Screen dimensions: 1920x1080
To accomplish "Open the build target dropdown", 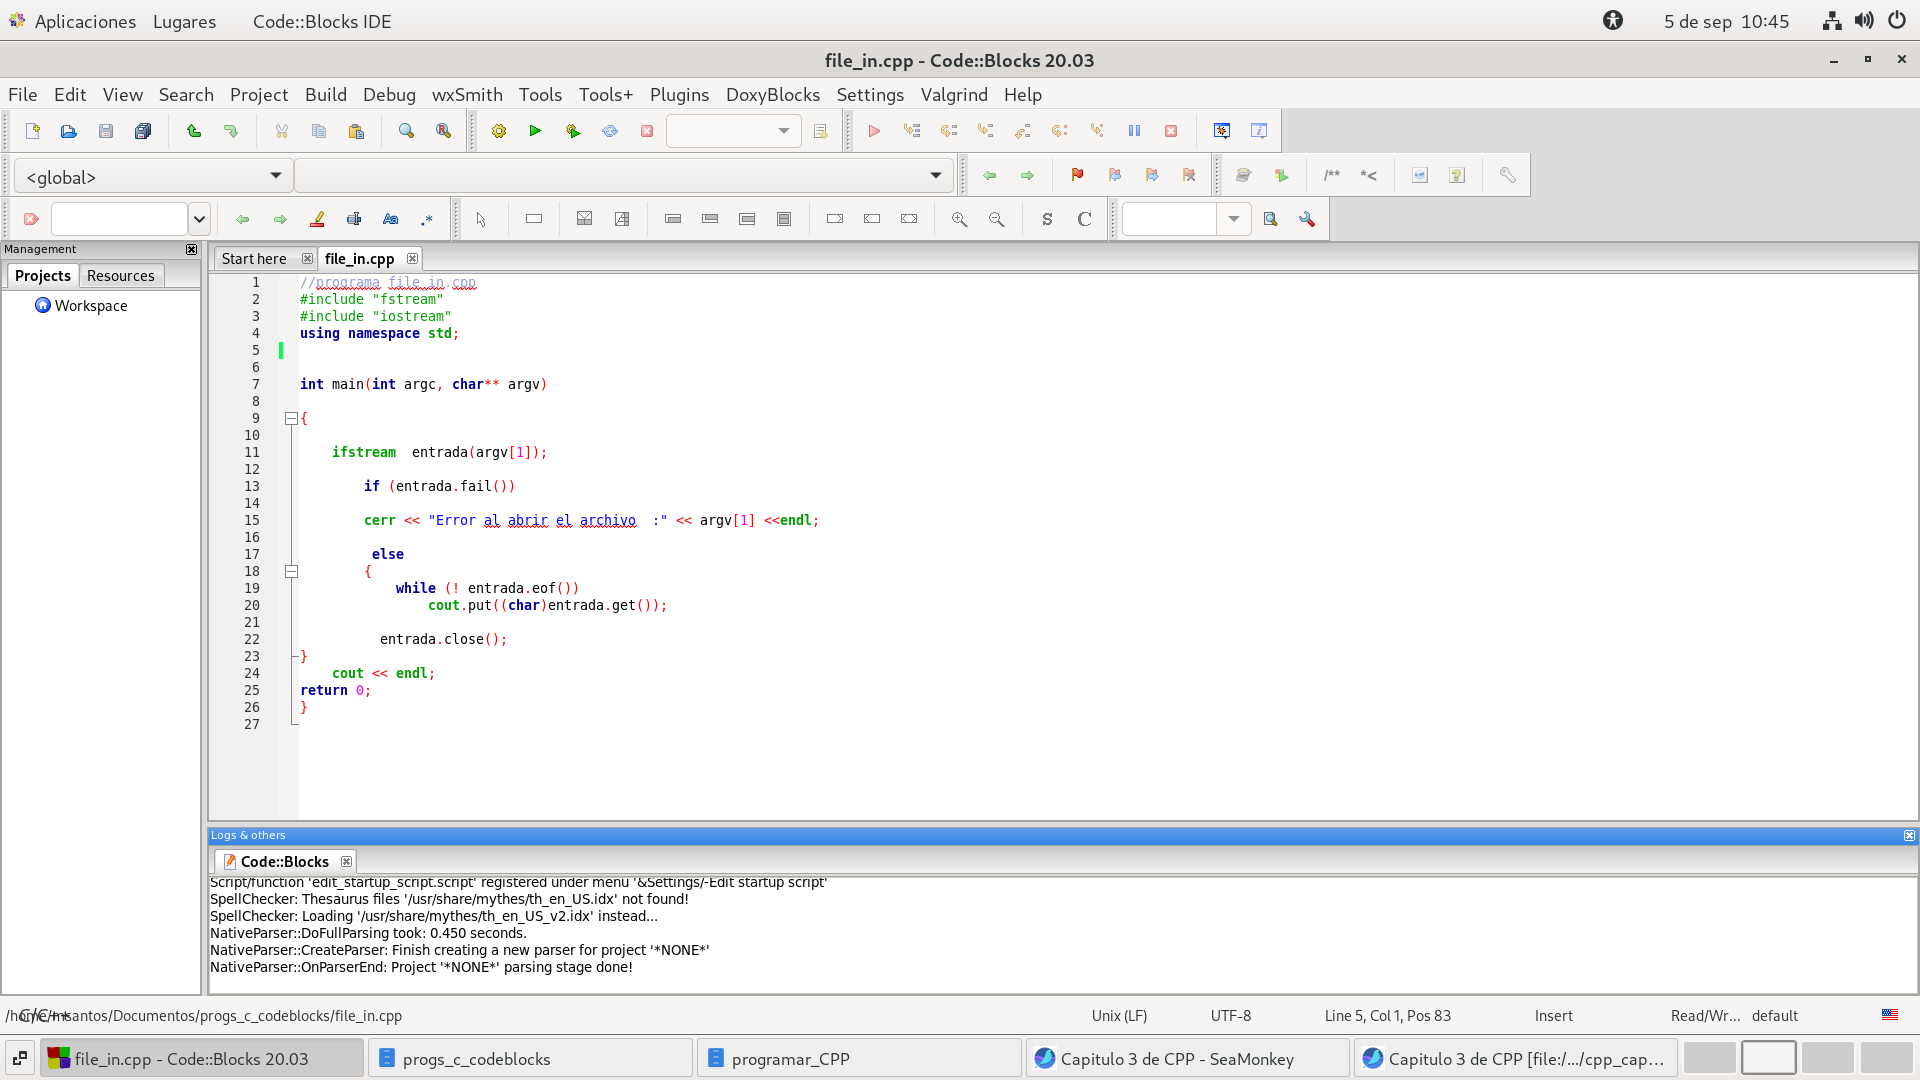I will pos(733,131).
